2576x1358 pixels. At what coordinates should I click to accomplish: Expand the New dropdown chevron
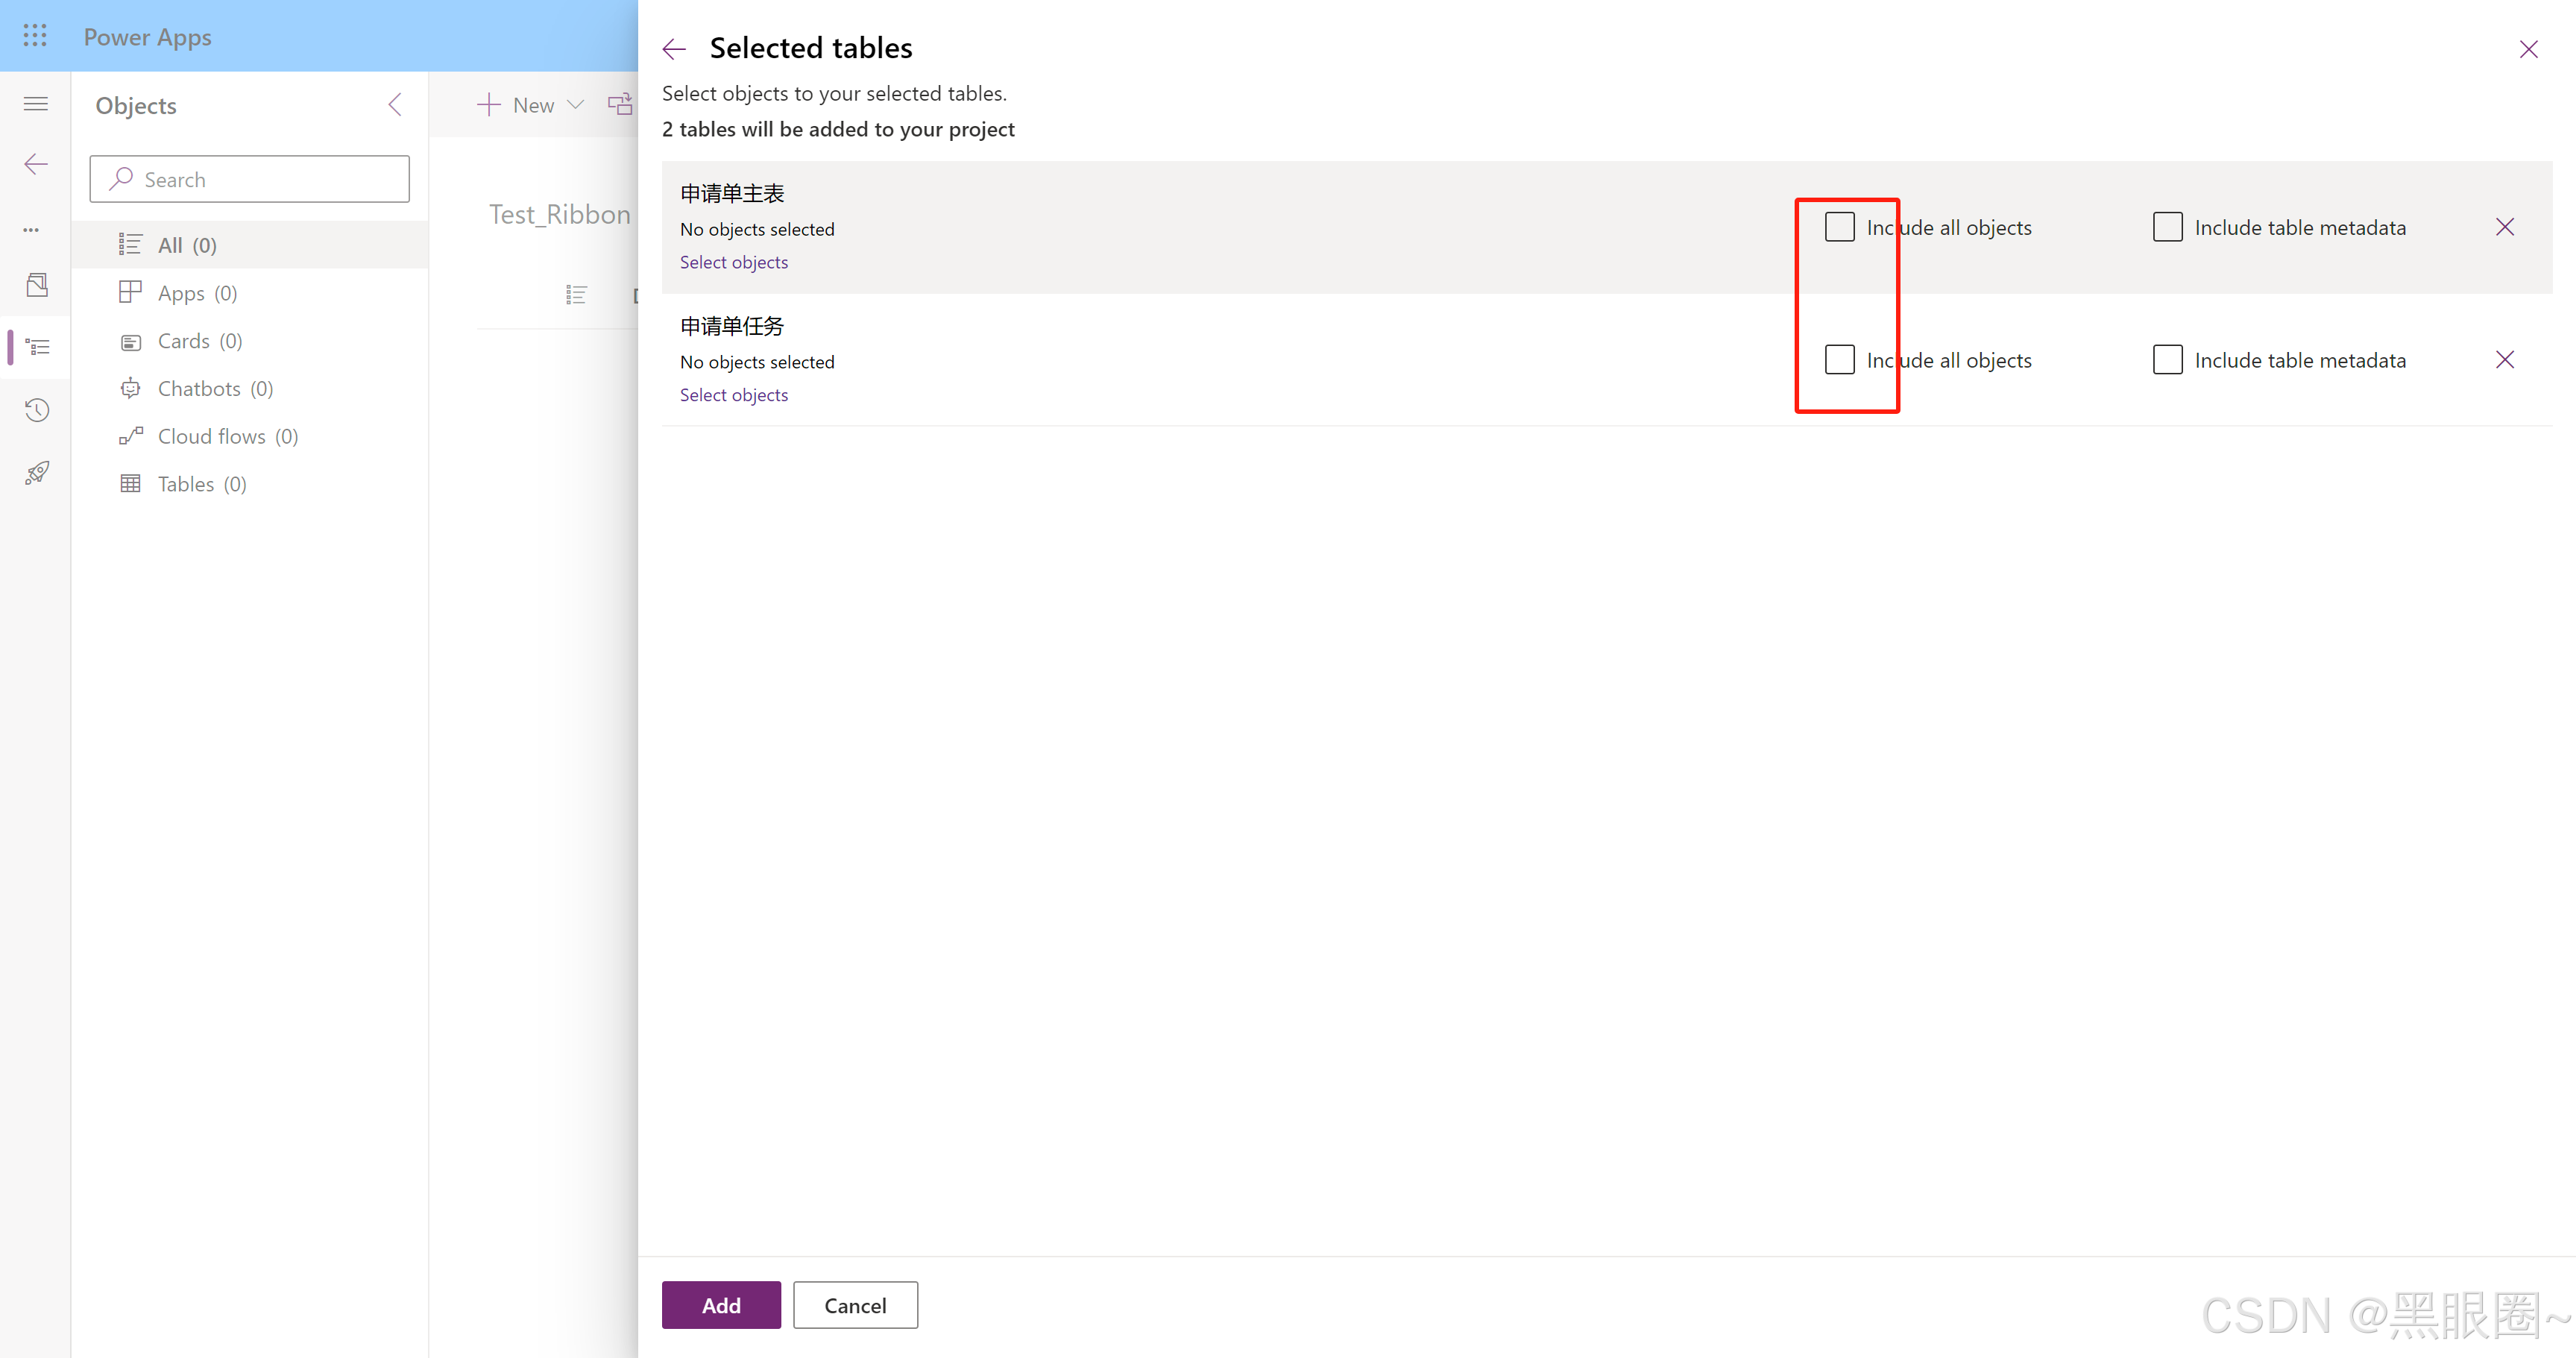click(576, 105)
